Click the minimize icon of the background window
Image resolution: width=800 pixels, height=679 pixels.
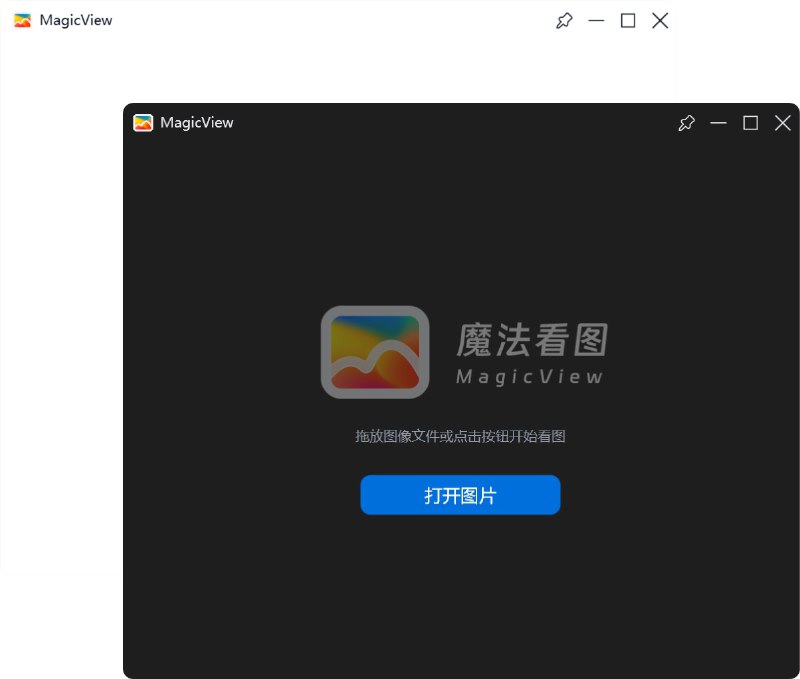(595, 20)
